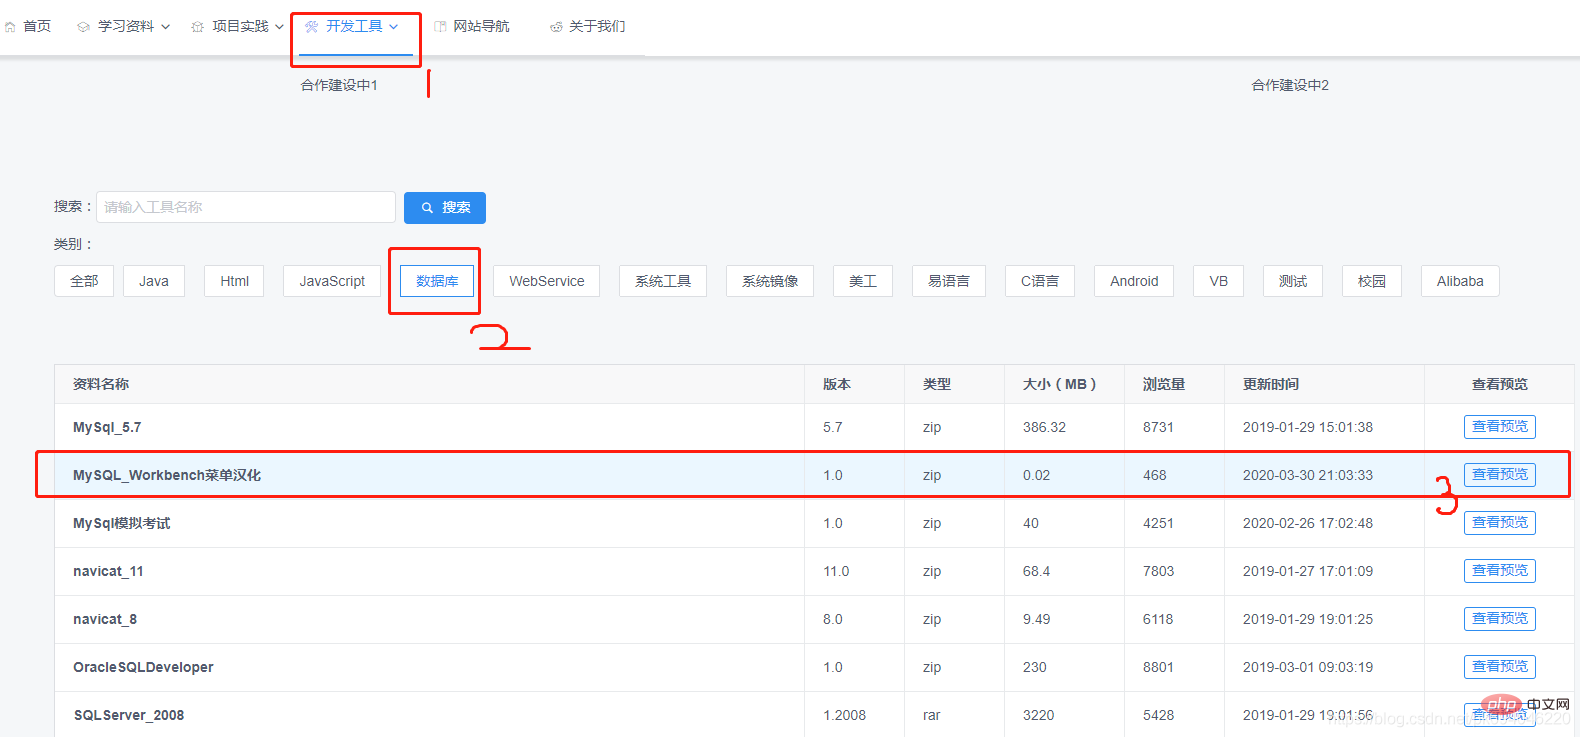This screenshot has width=1580, height=737.
Task: Expand the 项目实践 dropdown arrow
Action: 279,27
